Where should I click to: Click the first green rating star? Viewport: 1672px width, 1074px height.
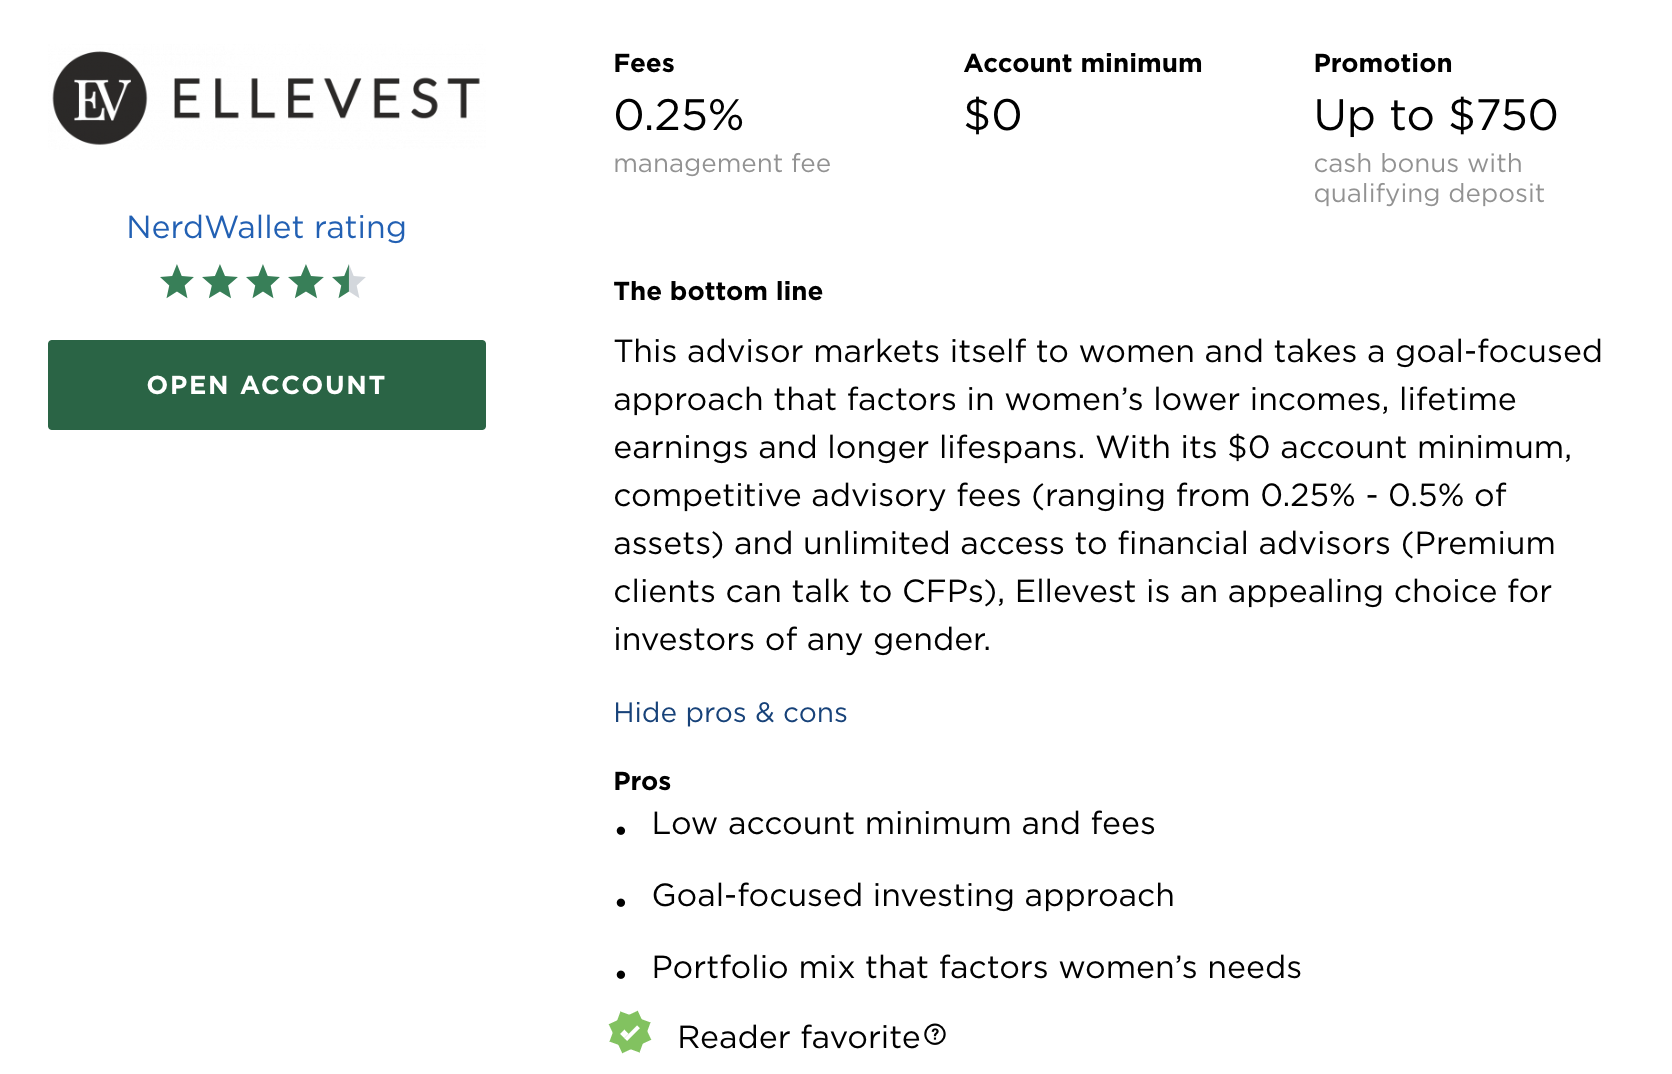(x=177, y=282)
